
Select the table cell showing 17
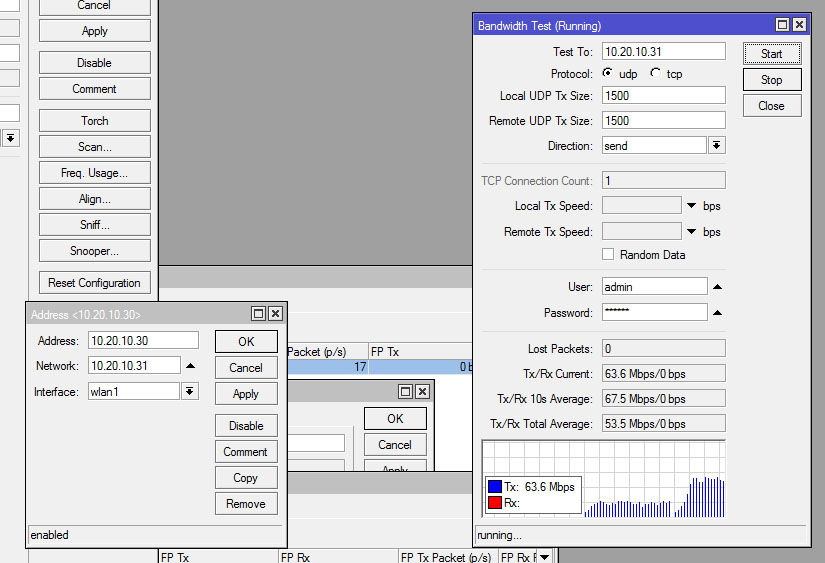click(328, 367)
